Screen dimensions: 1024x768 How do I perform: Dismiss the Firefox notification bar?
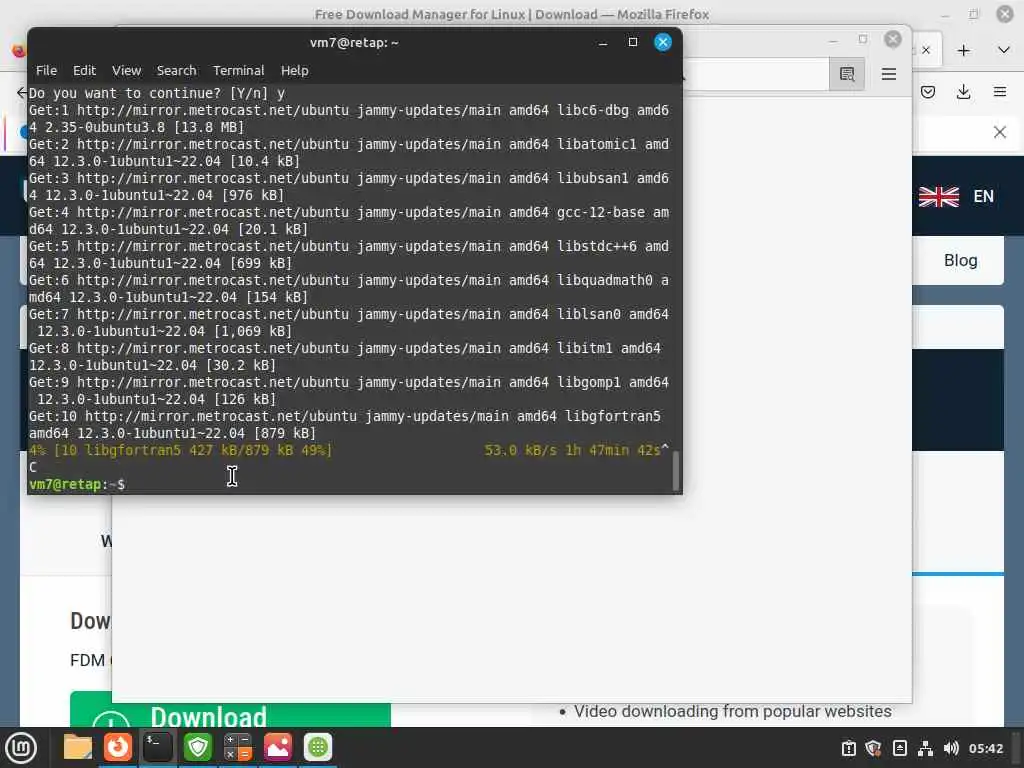tap(999, 132)
